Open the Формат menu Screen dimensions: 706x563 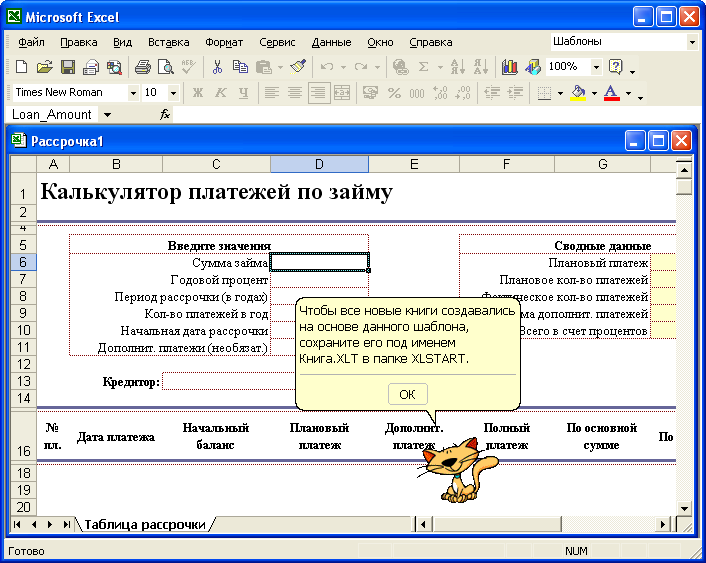pyautogui.click(x=224, y=42)
